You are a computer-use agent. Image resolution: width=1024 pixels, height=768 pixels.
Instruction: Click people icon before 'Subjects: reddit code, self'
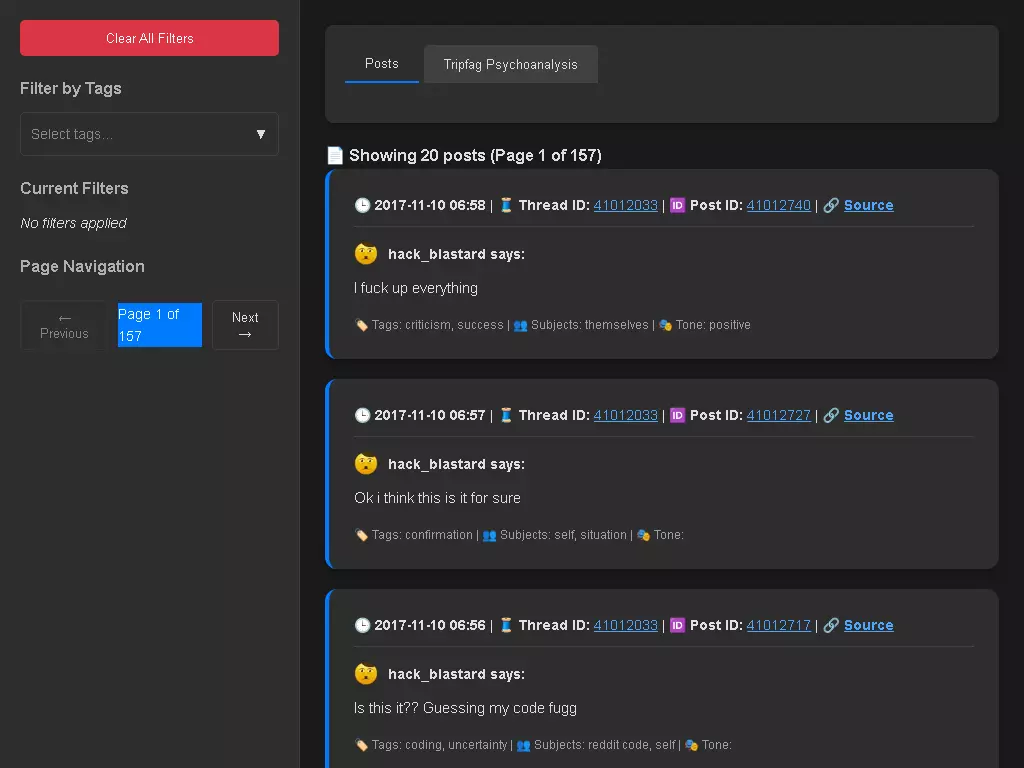(x=523, y=744)
